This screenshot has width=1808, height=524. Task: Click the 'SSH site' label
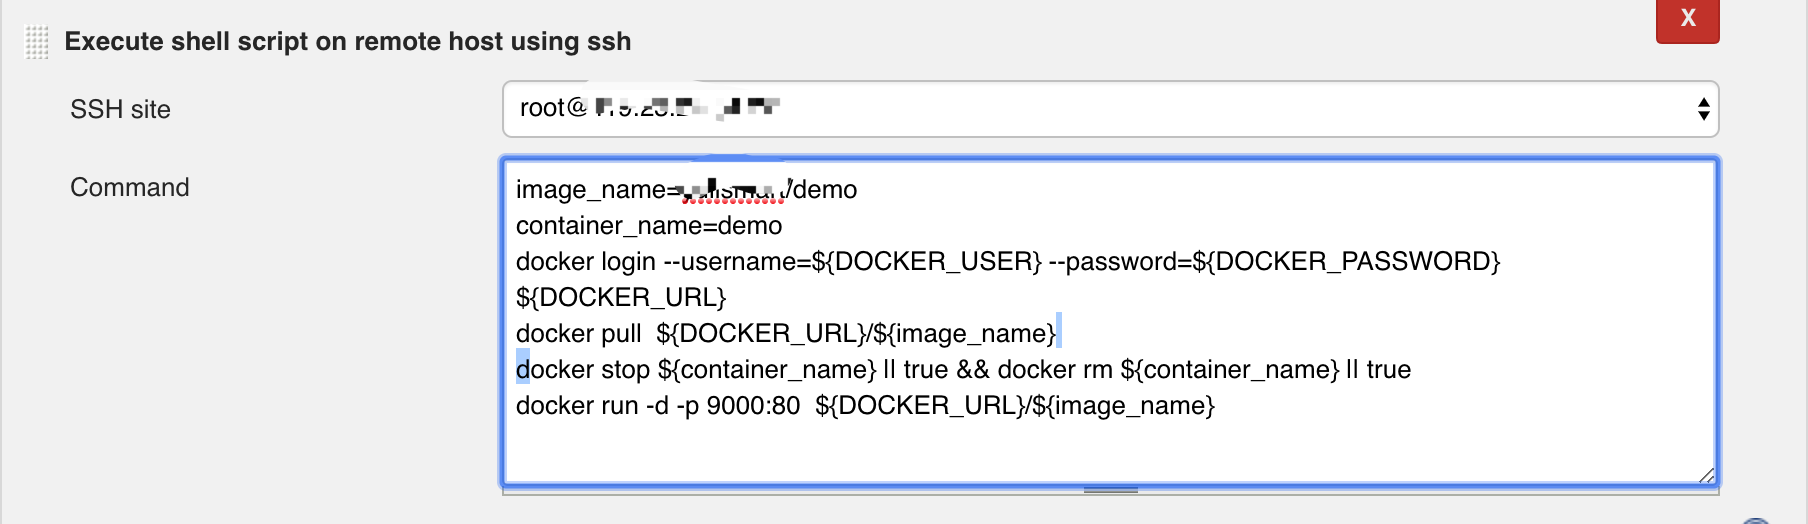tap(120, 110)
